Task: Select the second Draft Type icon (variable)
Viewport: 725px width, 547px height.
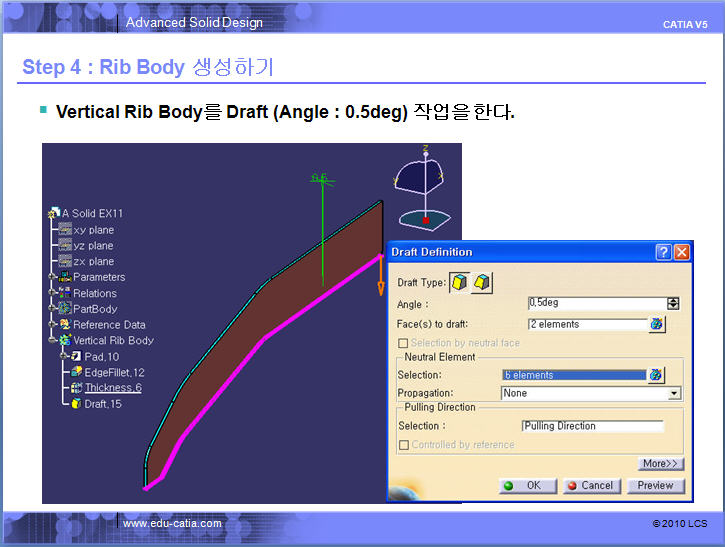Action: click(482, 283)
